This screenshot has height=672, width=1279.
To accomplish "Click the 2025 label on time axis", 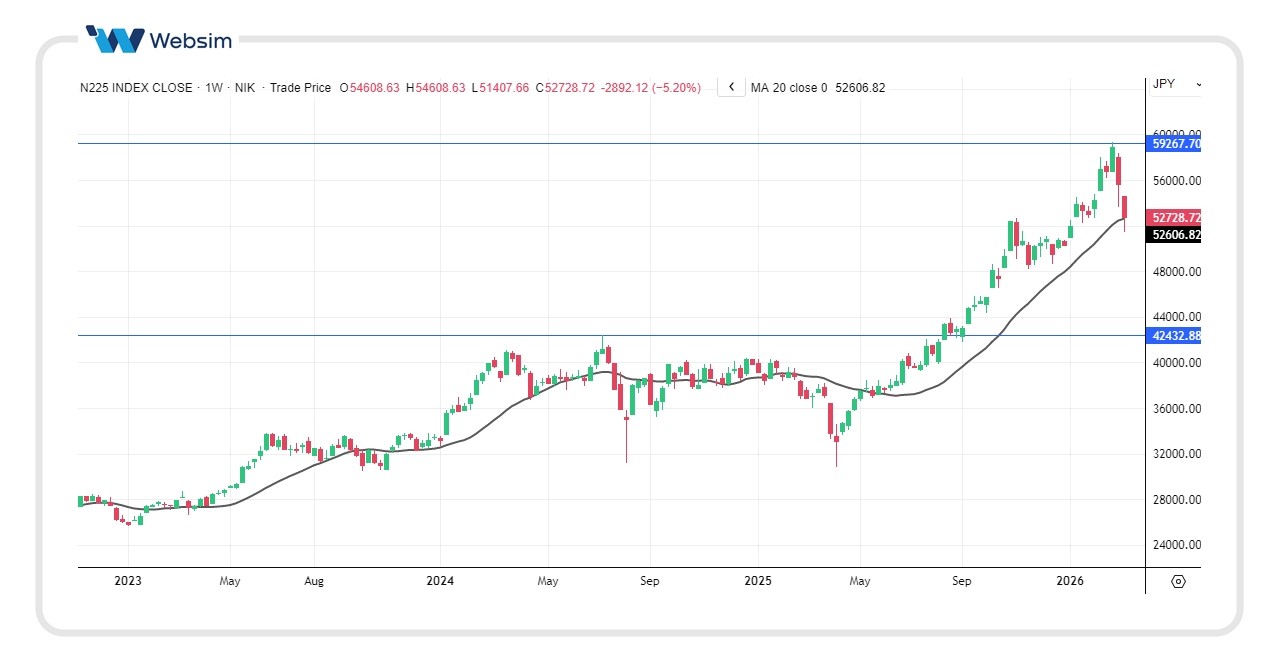I will 758,581.
